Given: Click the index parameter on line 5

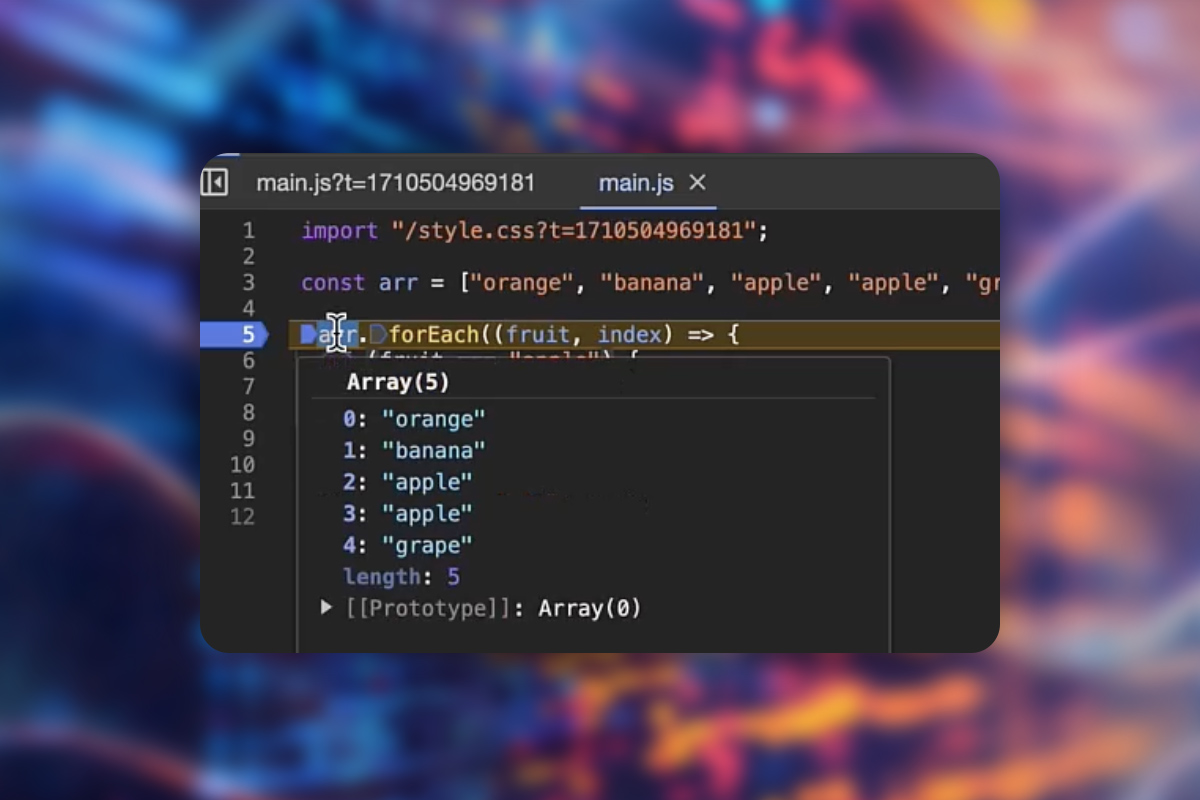Looking at the screenshot, I should pyautogui.click(x=629, y=334).
